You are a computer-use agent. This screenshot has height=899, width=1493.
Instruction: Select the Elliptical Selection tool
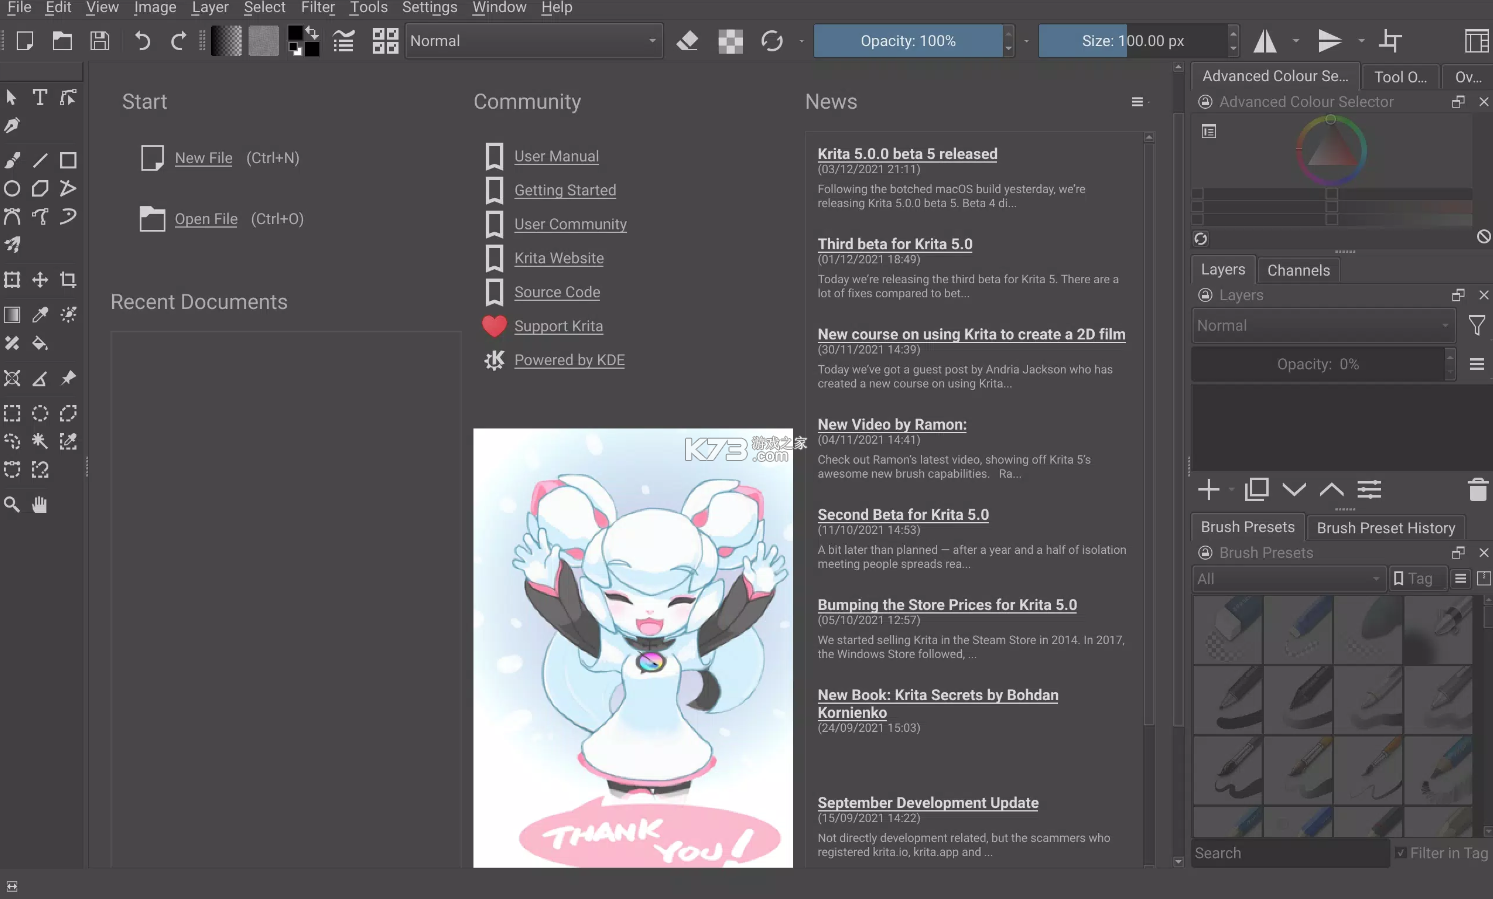(x=40, y=413)
